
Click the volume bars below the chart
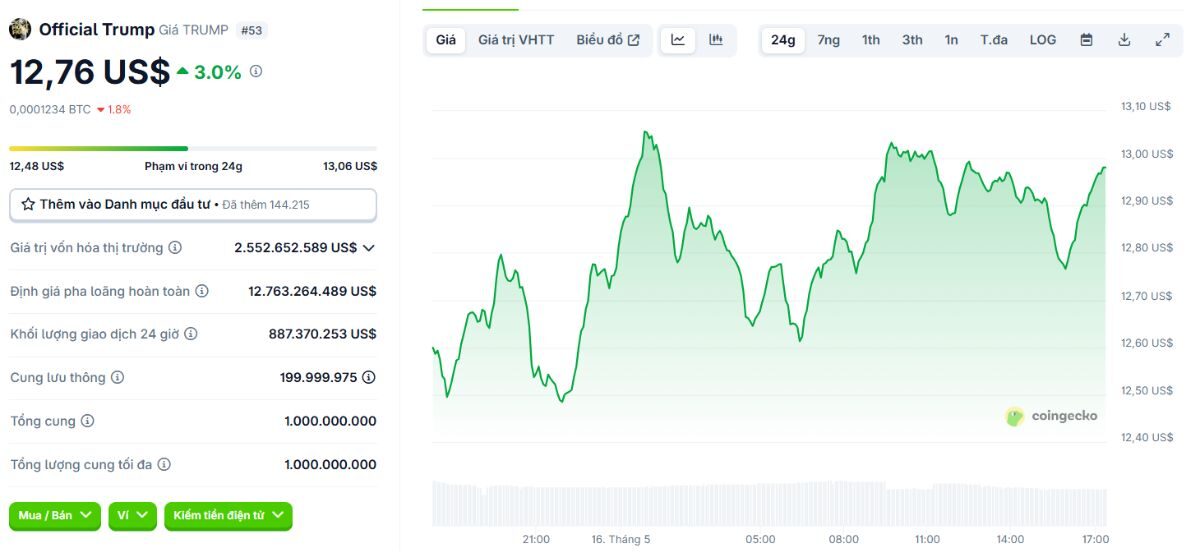pos(769,503)
